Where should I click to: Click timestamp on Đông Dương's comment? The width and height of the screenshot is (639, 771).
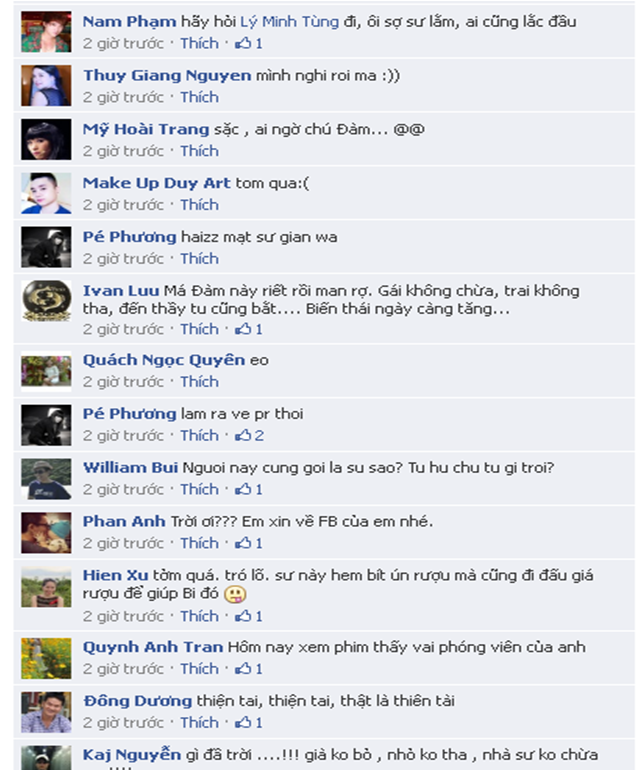[123, 722]
